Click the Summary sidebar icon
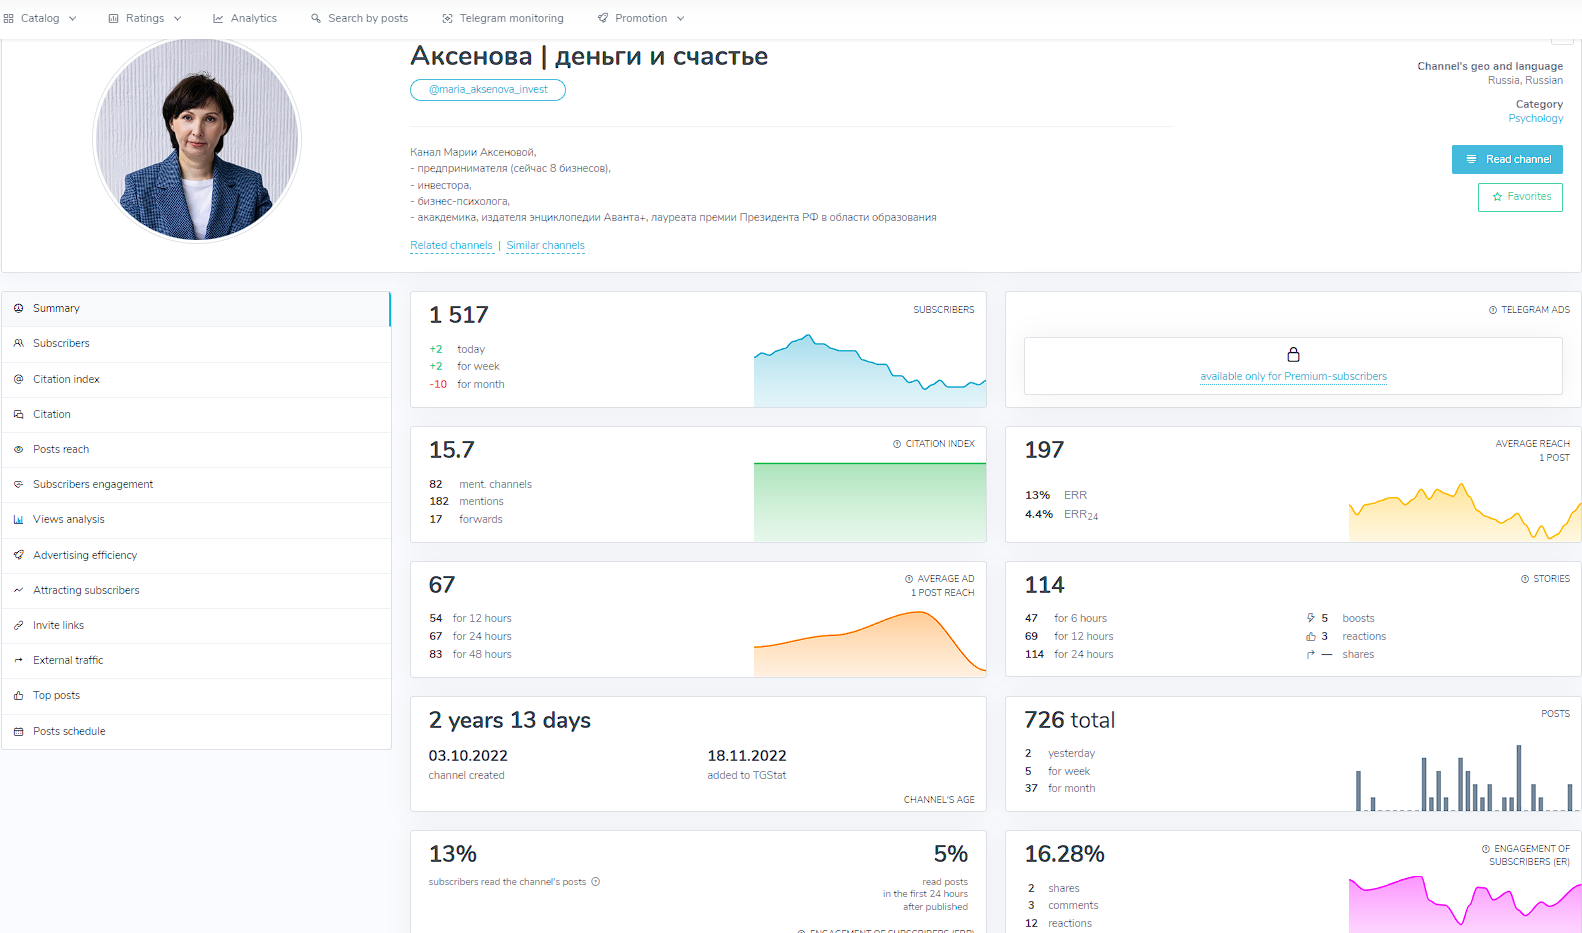Image resolution: width=1582 pixels, height=933 pixels. tap(18, 308)
